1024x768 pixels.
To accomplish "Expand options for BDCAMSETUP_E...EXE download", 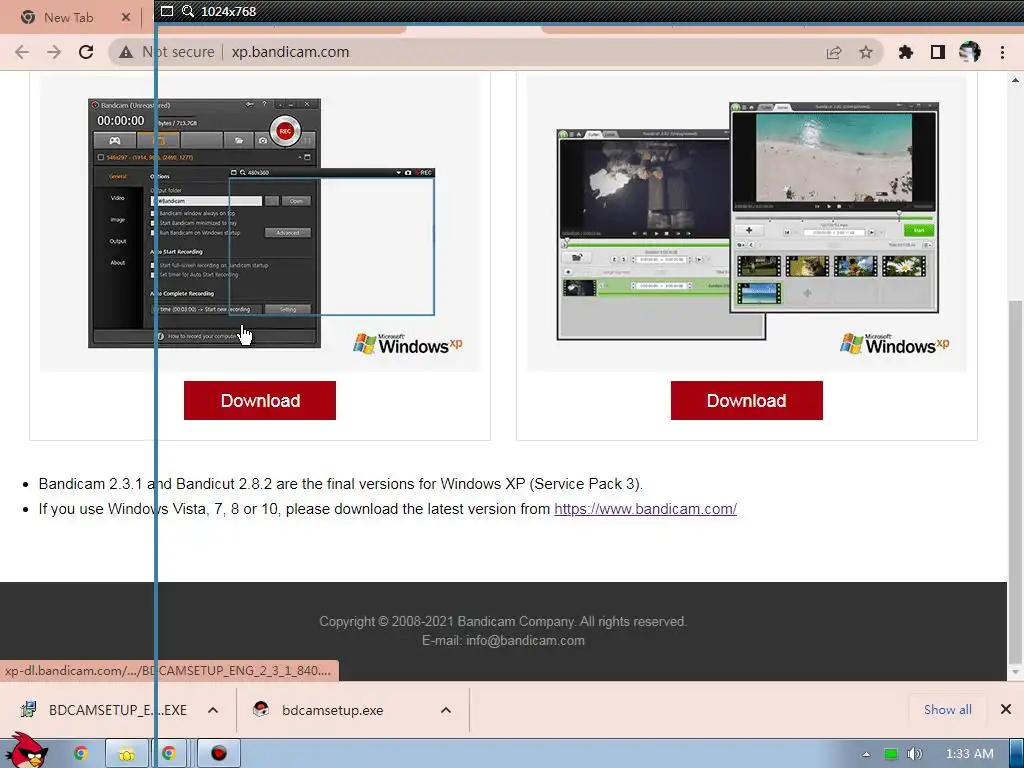I will [213, 710].
